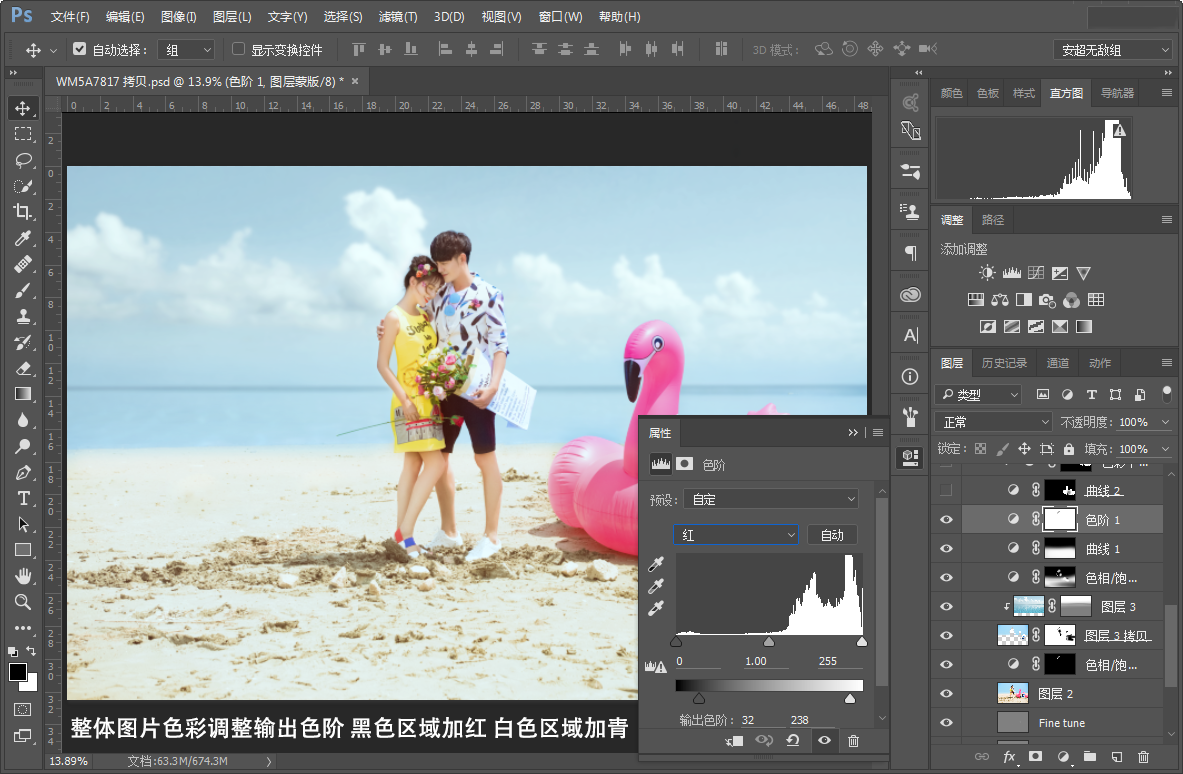Collapse the Properties panel with arrows
This screenshot has height=774, width=1183.
pyautogui.click(x=853, y=432)
